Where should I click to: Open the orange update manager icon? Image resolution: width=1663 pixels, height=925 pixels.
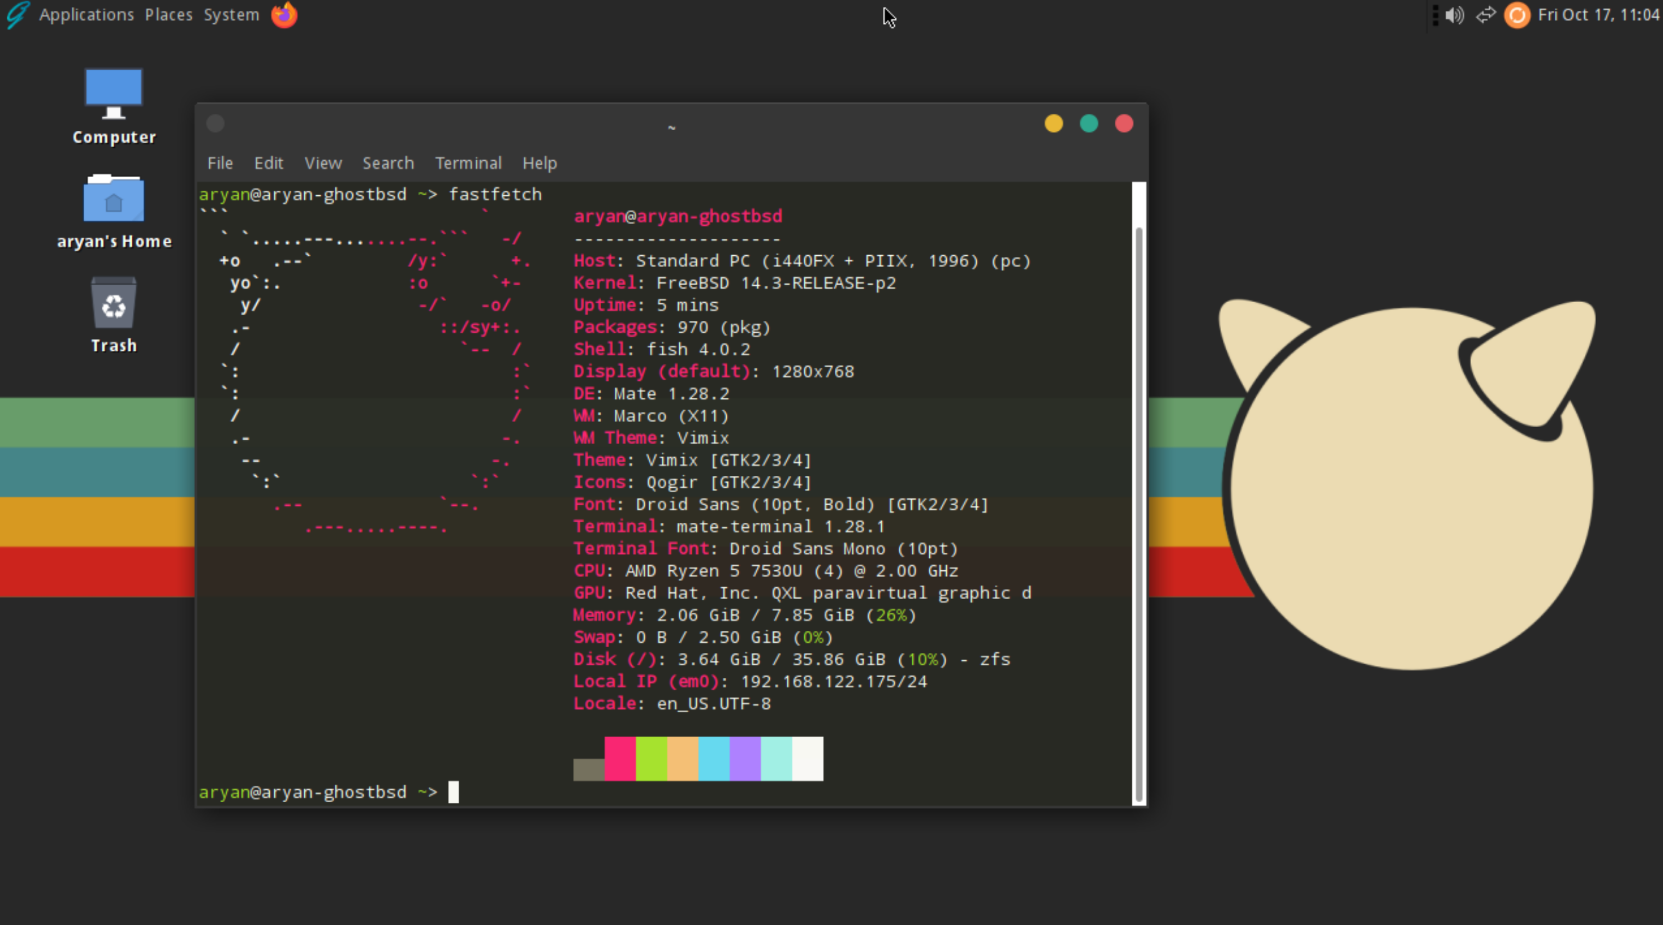click(1517, 15)
